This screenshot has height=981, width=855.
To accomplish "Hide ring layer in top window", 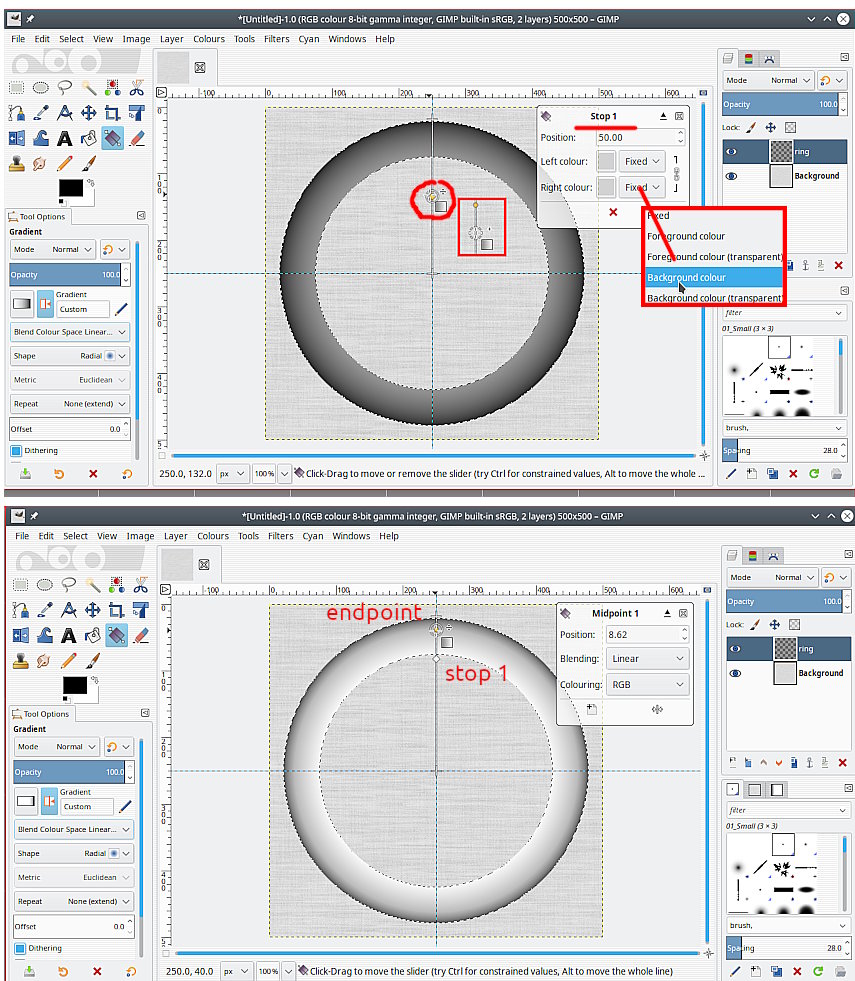I will pos(731,151).
